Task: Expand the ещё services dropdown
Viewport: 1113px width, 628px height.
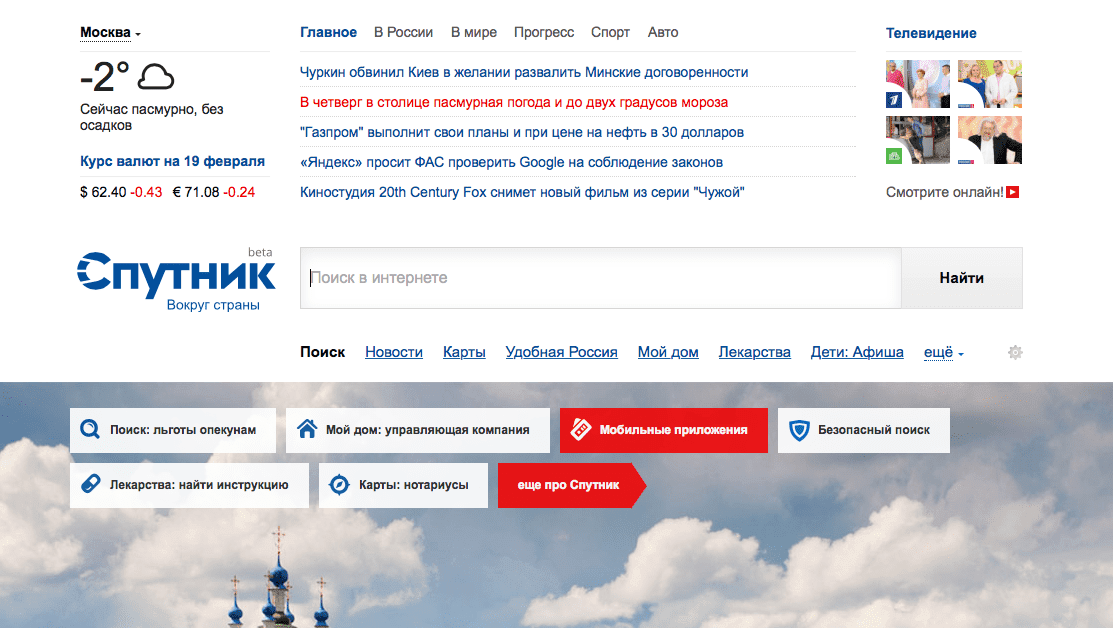Action: (943, 352)
